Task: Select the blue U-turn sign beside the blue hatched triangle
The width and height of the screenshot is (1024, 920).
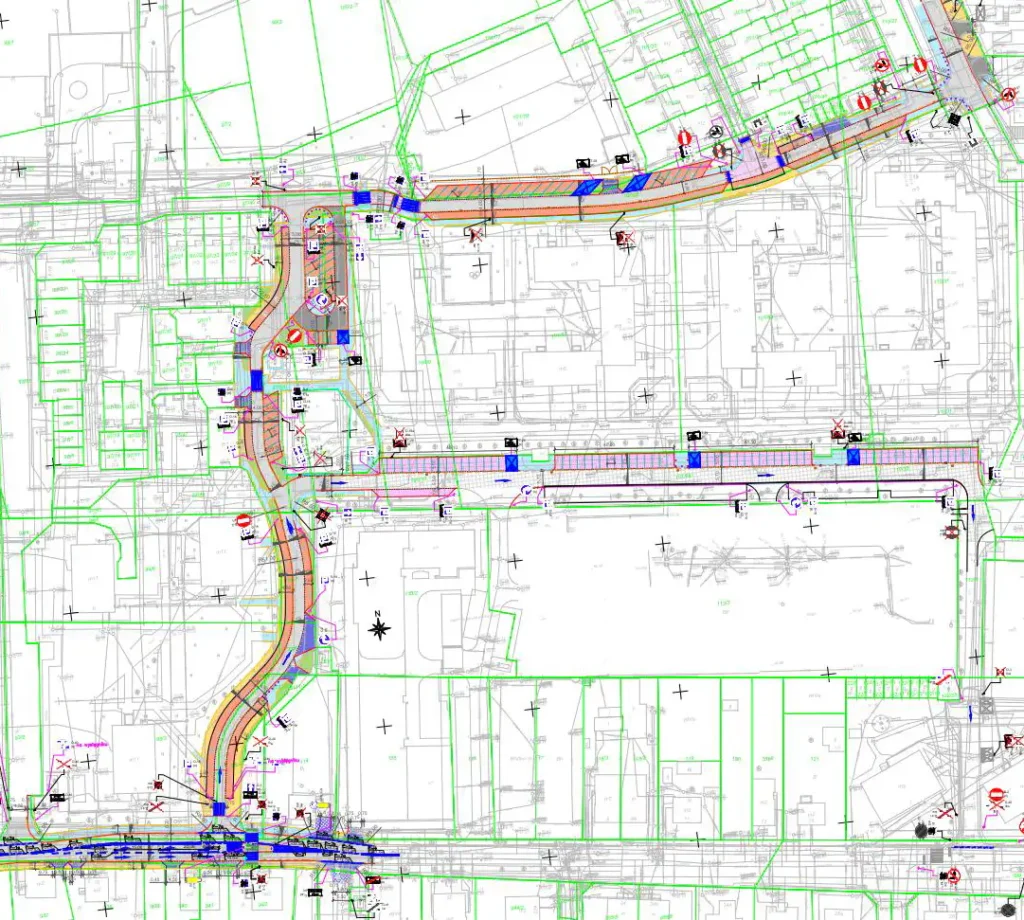Action: [x=323, y=639]
